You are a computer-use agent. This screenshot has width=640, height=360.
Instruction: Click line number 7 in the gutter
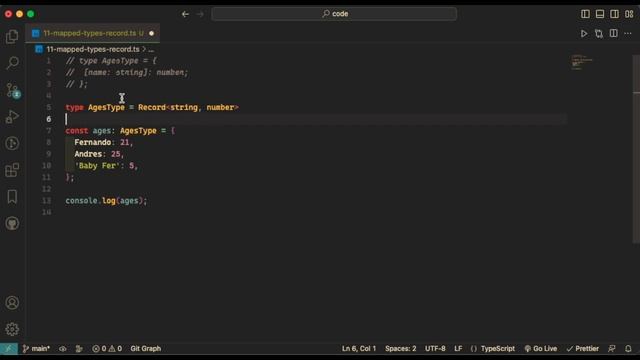click(x=49, y=131)
